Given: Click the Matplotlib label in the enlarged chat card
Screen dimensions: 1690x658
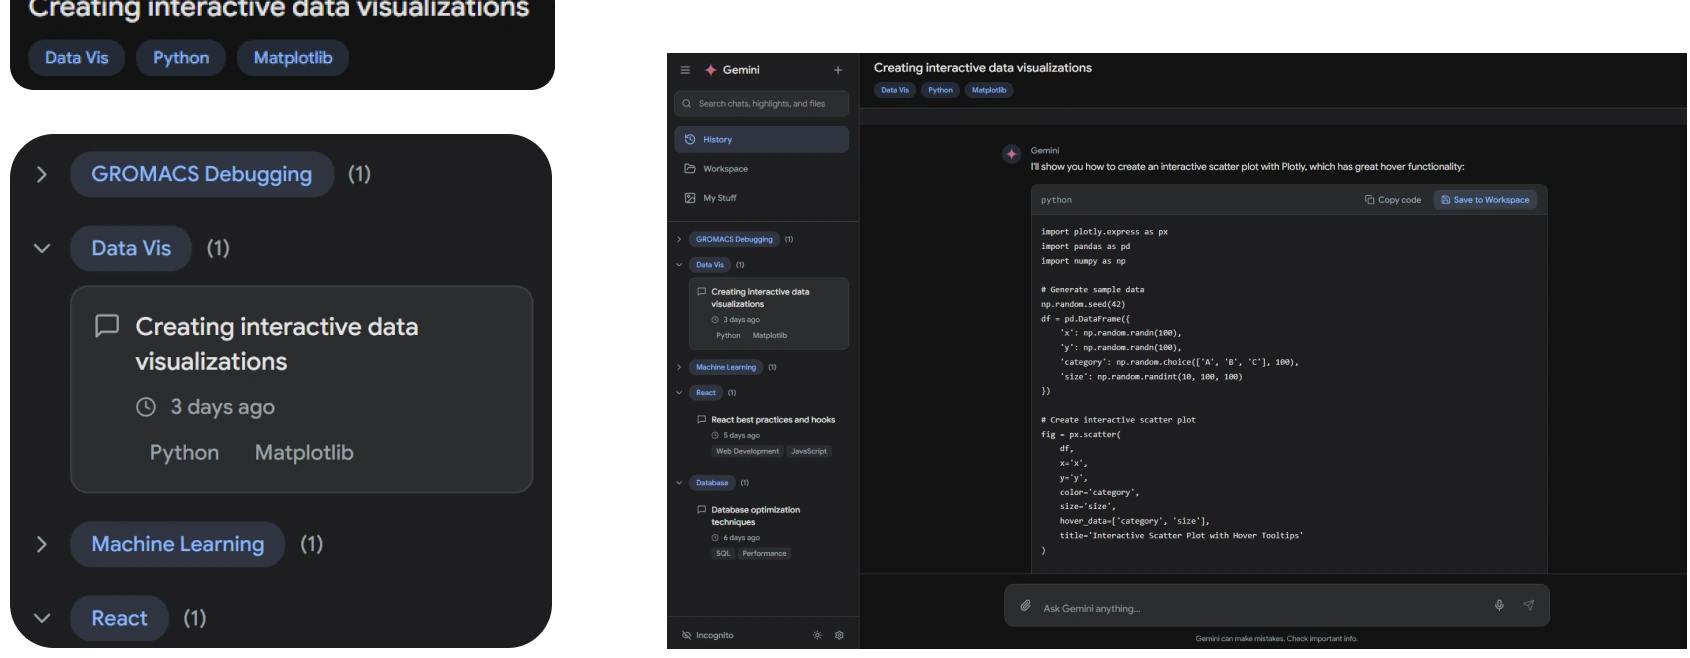Looking at the screenshot, I should pyautogui.click(x=304, y=453).
